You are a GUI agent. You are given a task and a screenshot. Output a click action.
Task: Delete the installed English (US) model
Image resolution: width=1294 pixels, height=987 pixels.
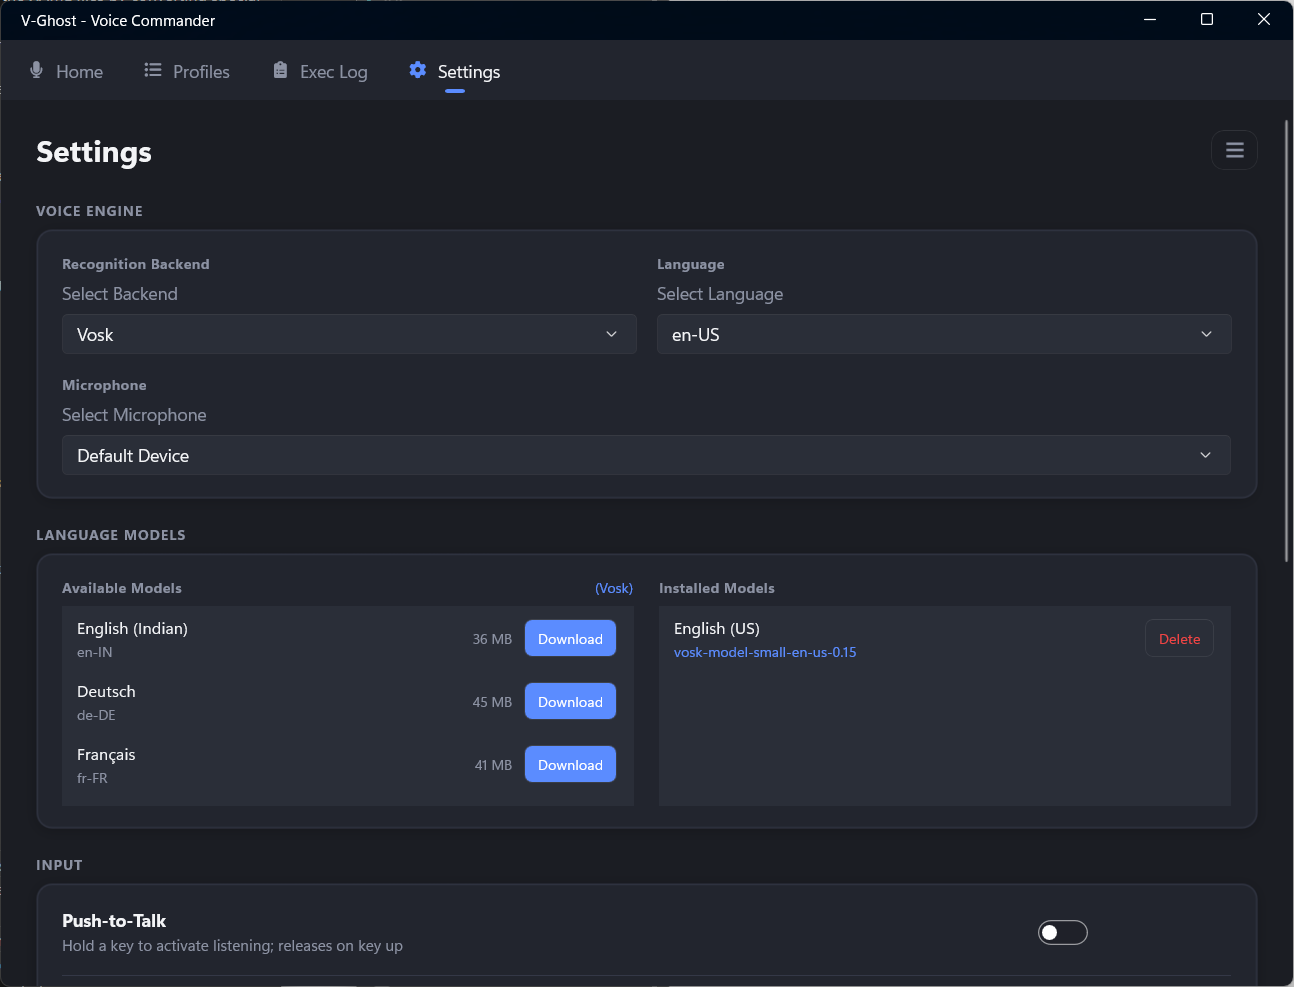[1179, 639]
